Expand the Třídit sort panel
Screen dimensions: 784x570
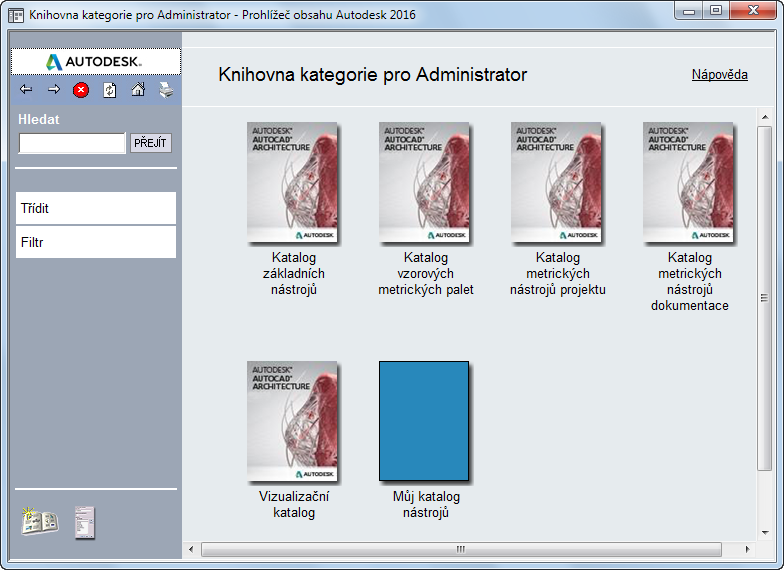click(x=96, y=208)
